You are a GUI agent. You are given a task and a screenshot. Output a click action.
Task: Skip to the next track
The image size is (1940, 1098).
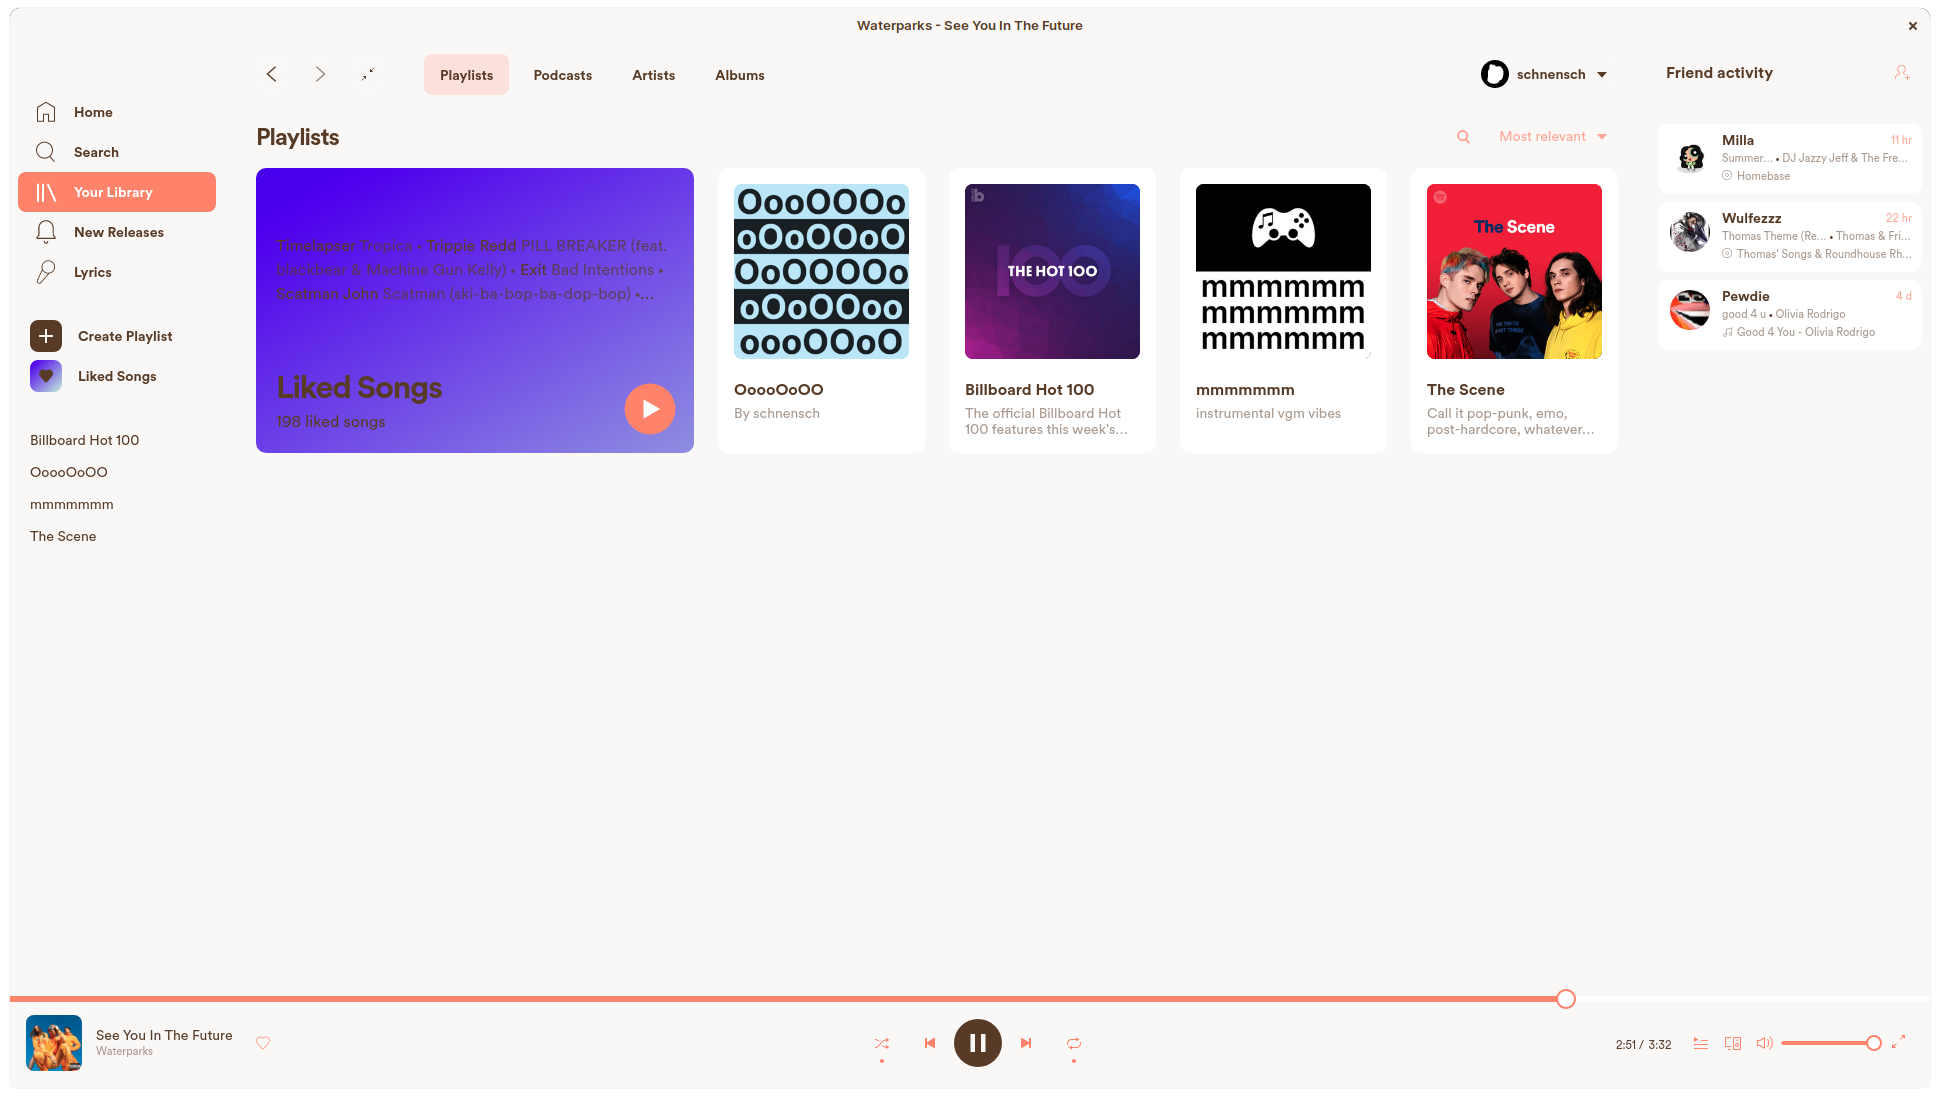1026,1043
